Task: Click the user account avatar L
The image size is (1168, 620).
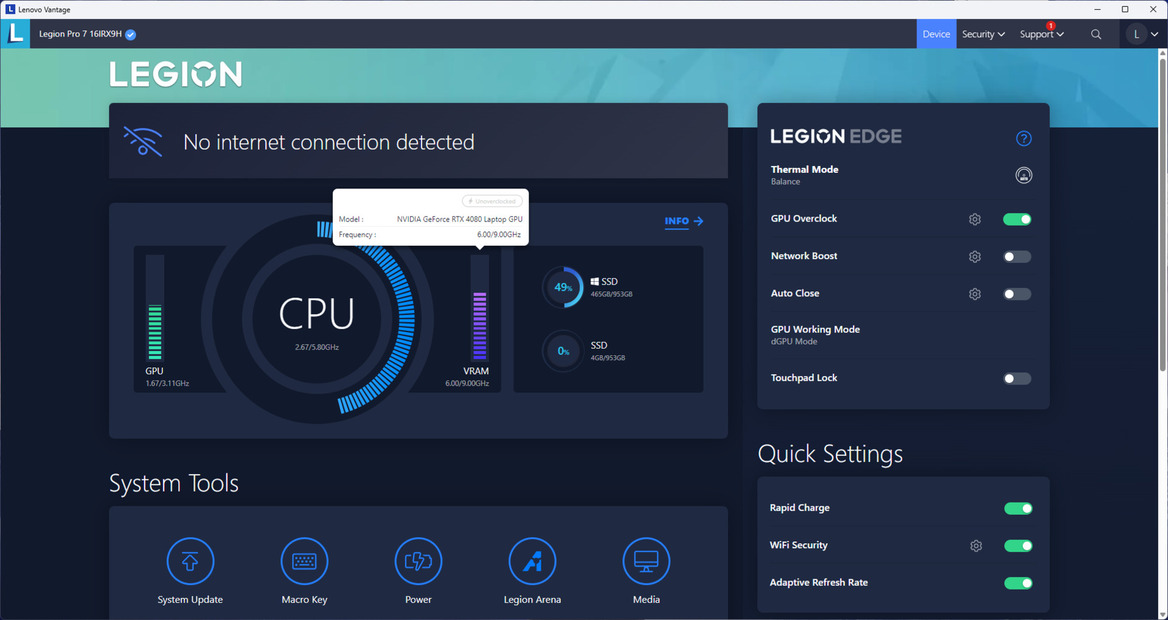Action: pyautogui.click(x=1136, y=34)
